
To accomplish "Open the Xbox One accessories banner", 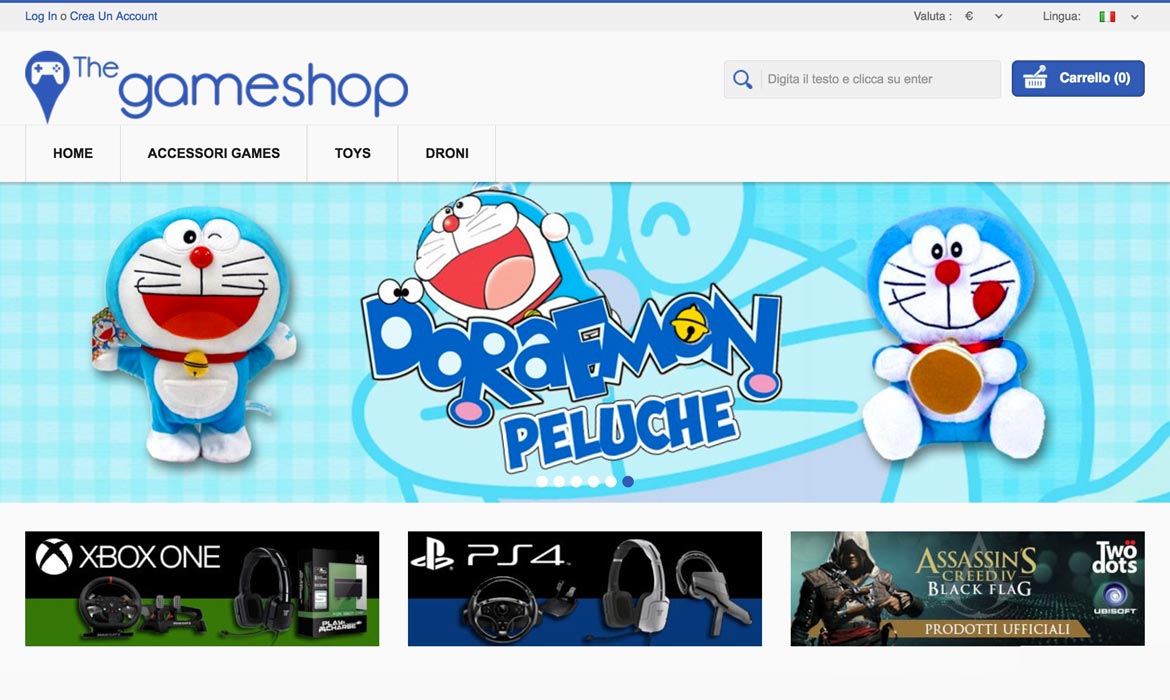I will pos(202,589).
